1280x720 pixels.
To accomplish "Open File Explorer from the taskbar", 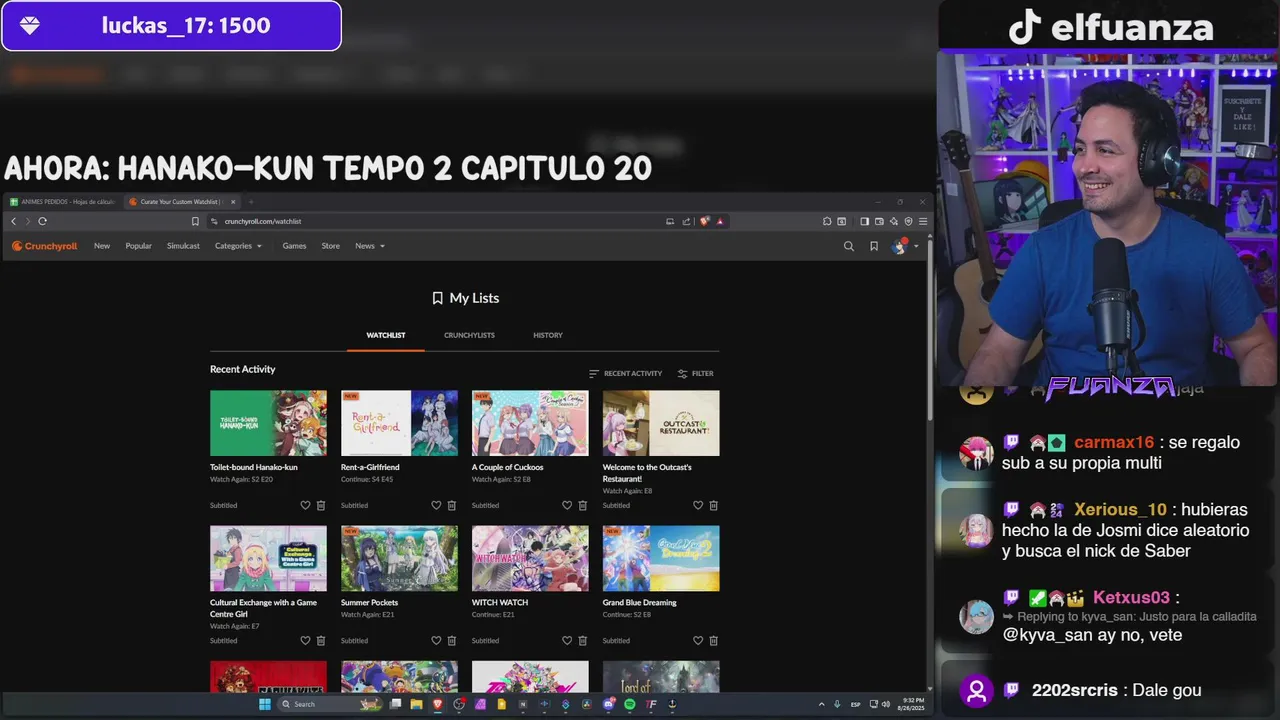I will tap(416, 704).
